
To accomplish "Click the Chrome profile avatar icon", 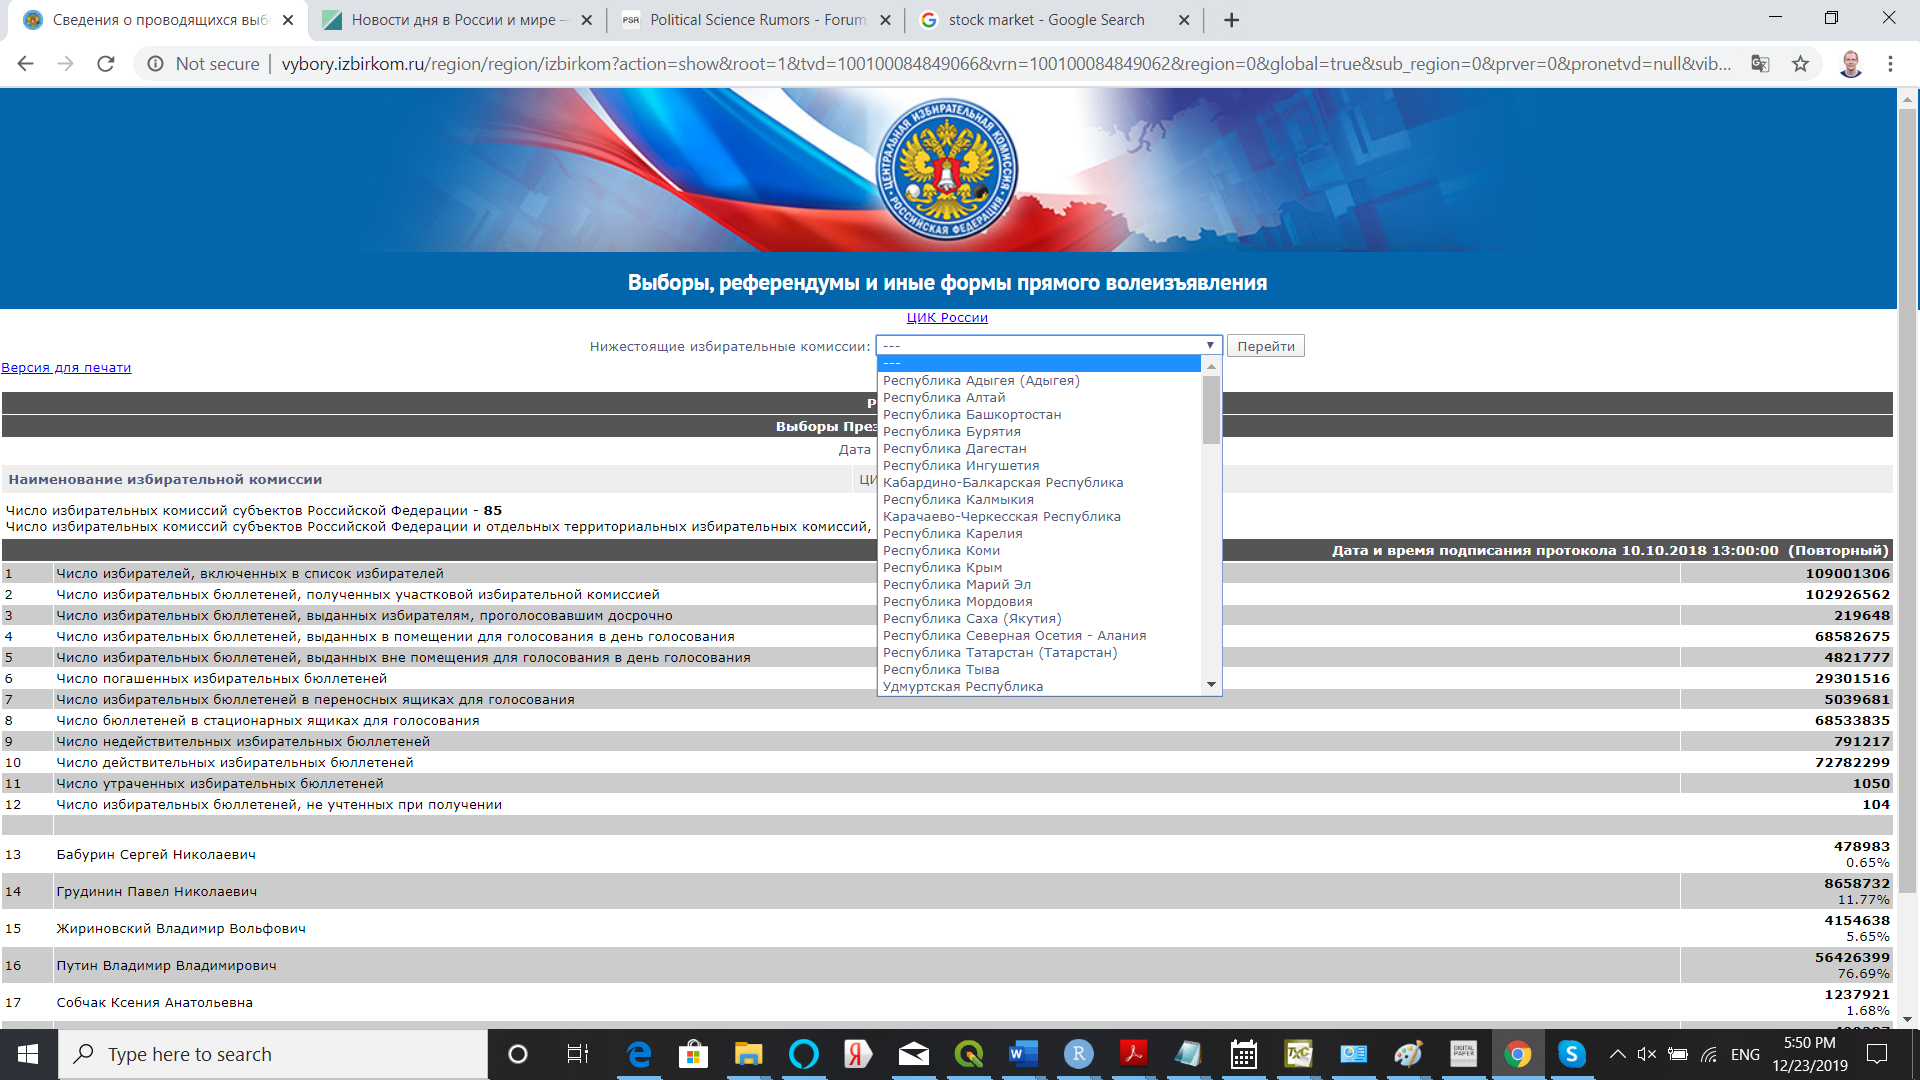I will [x=1850, y=64].
